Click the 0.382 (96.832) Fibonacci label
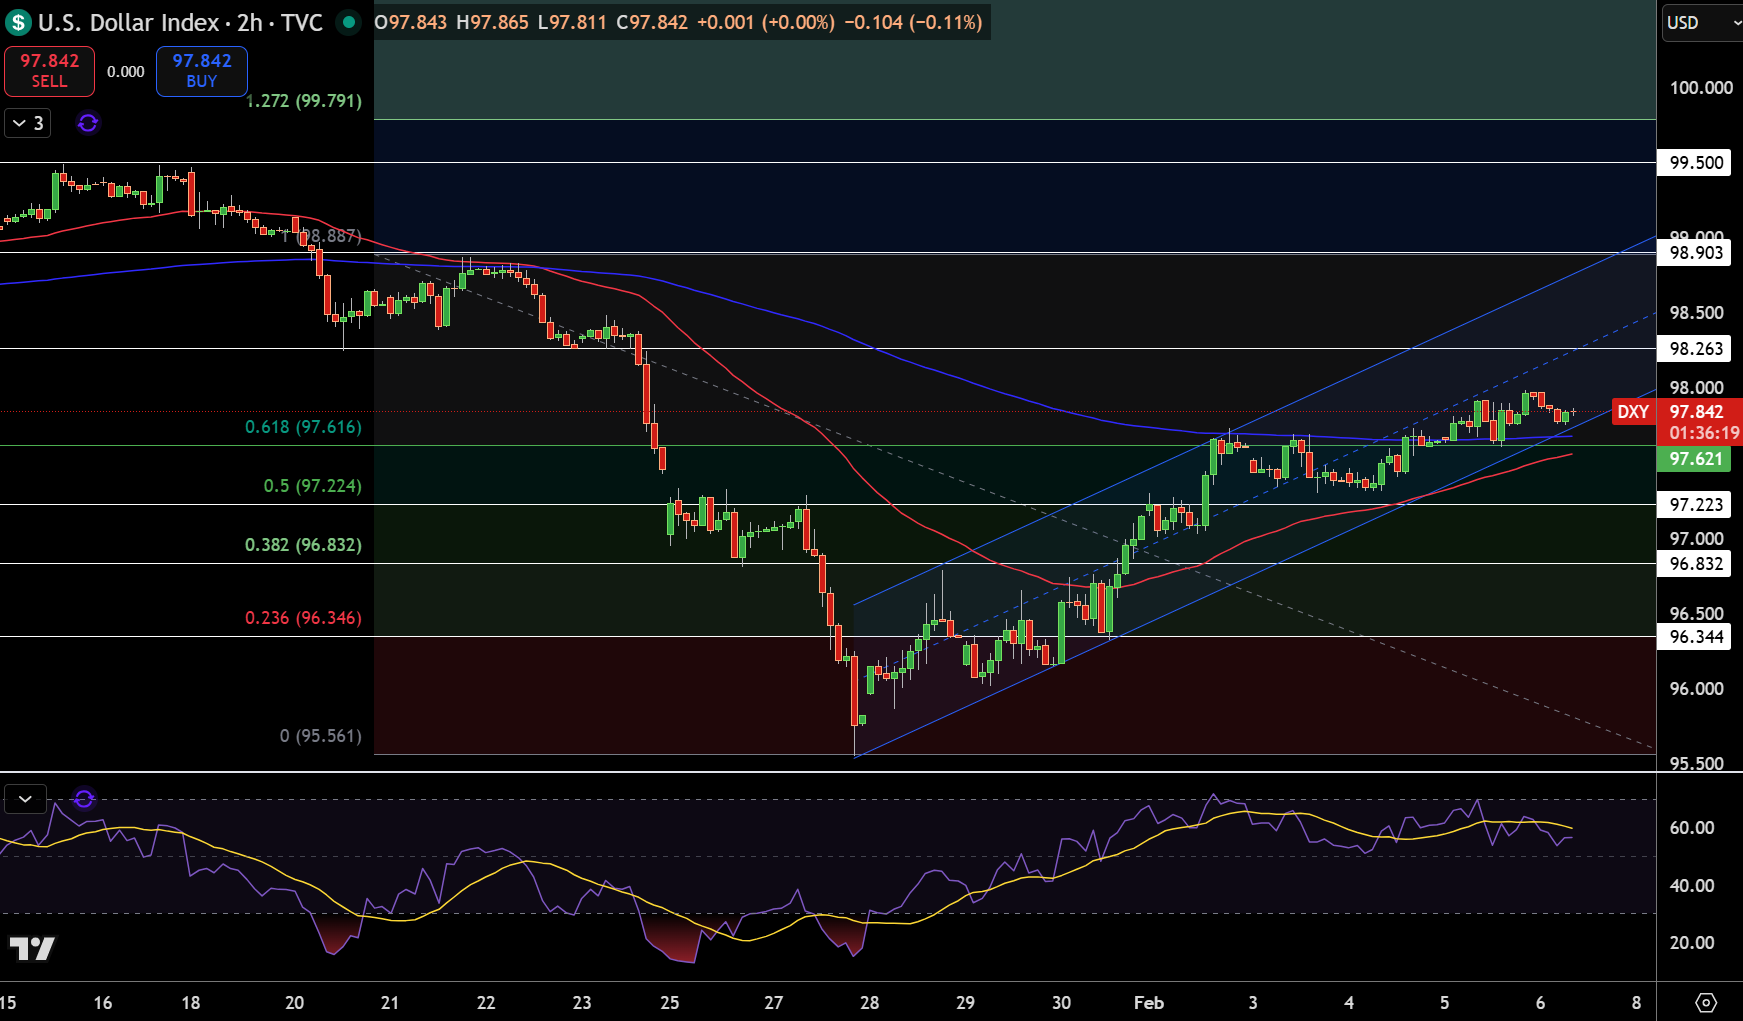 (x=304, y=545)
